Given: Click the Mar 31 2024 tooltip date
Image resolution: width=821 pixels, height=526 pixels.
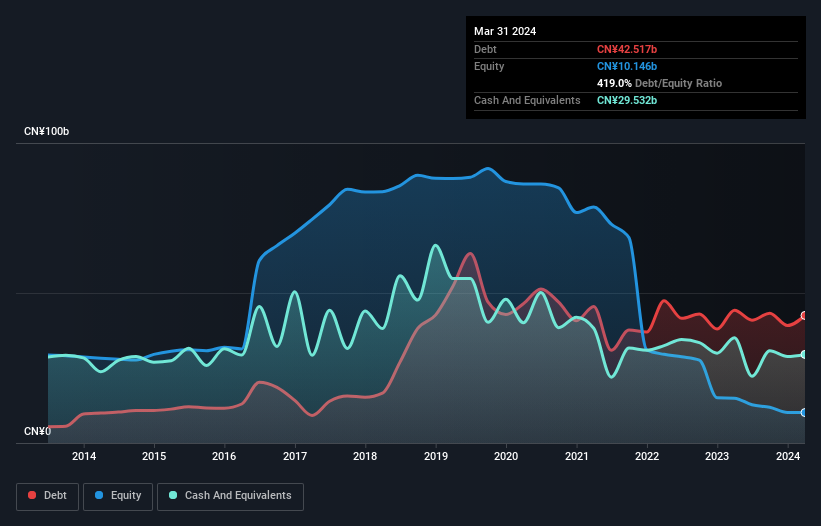Looking at the screenshot, I should coord(505,31).
